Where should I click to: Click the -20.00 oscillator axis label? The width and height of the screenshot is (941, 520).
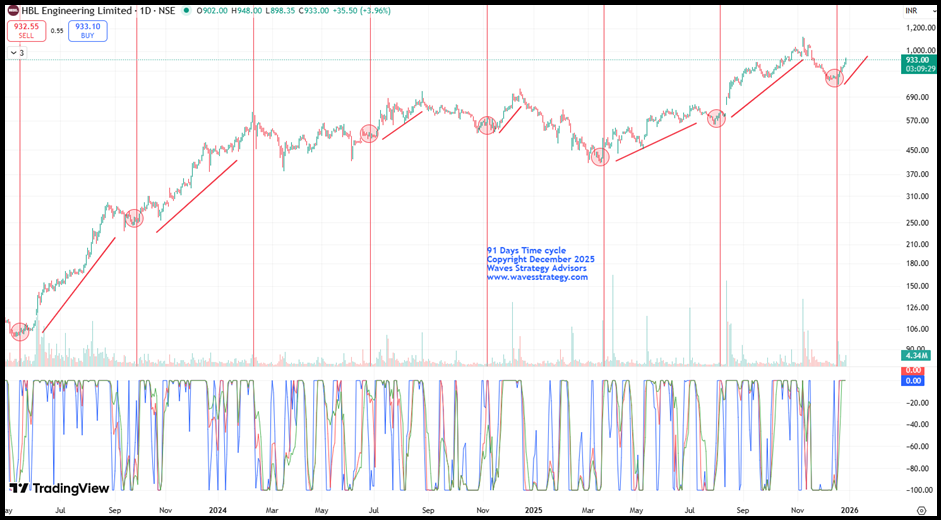[x=916, y=403]
